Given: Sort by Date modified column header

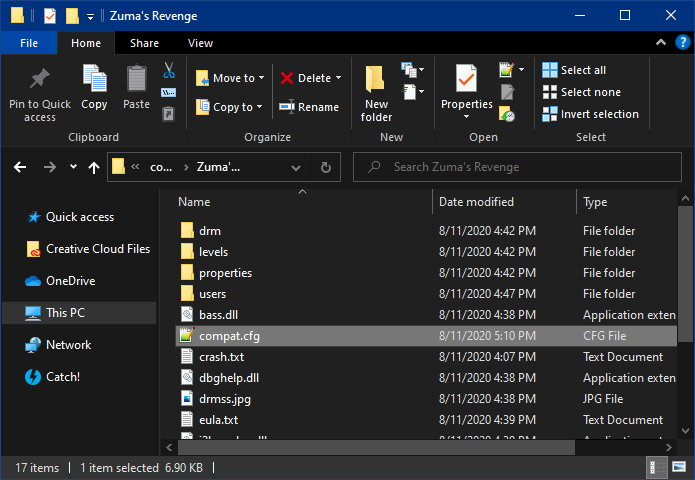Looking at the screenshot, I should pos(504,202).
